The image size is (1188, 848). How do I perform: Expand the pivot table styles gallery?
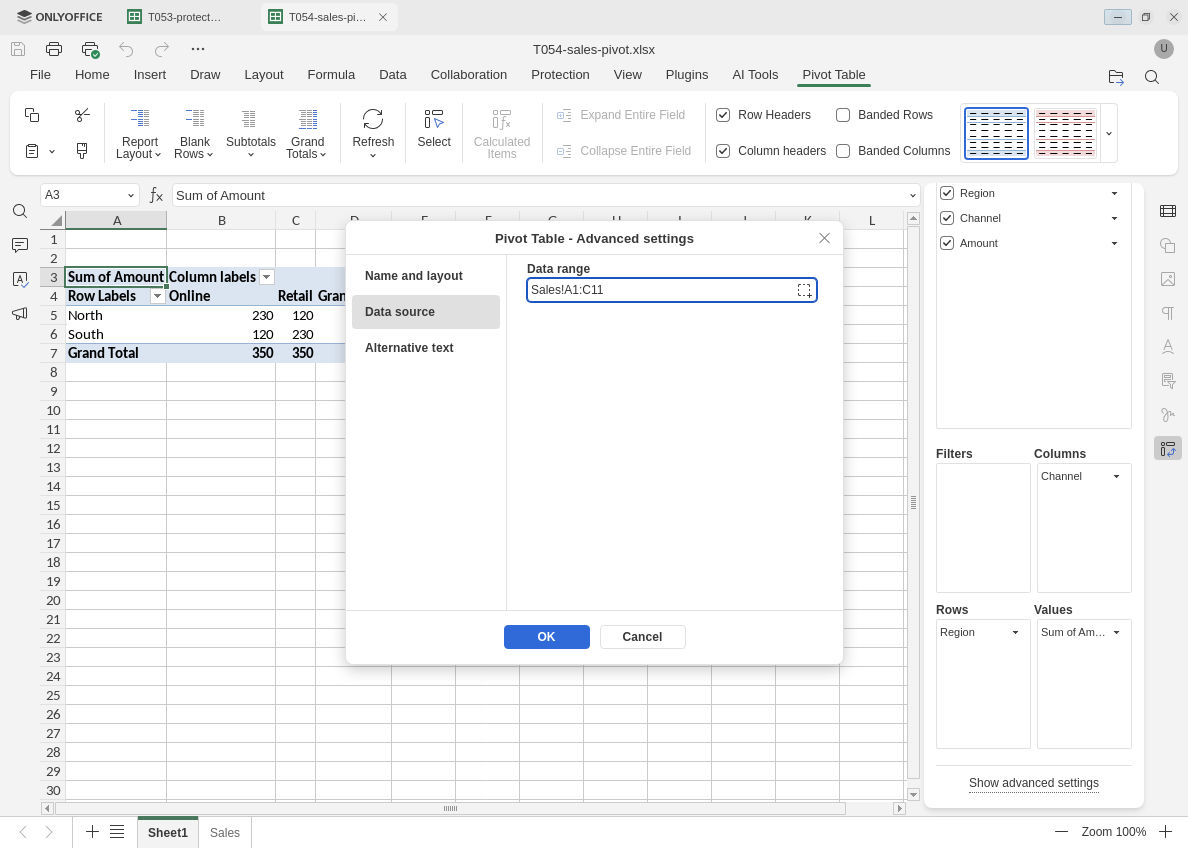tap(1108, 133)
